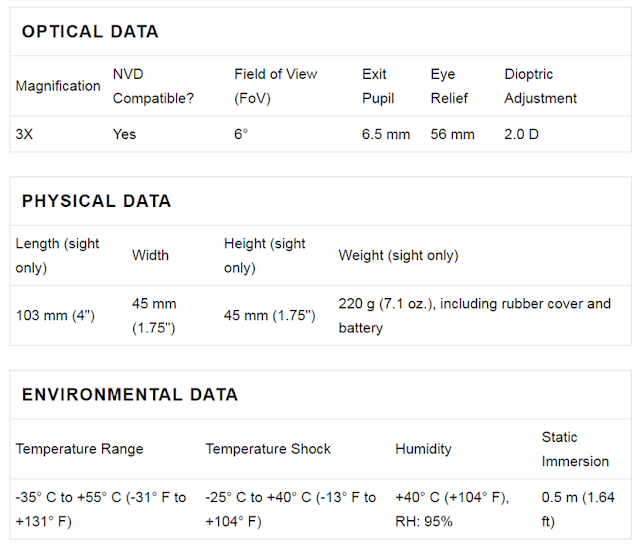Viewport: 640px width, 548px height.
Task: Click the Temperature Range header
Action: point(79,448)
